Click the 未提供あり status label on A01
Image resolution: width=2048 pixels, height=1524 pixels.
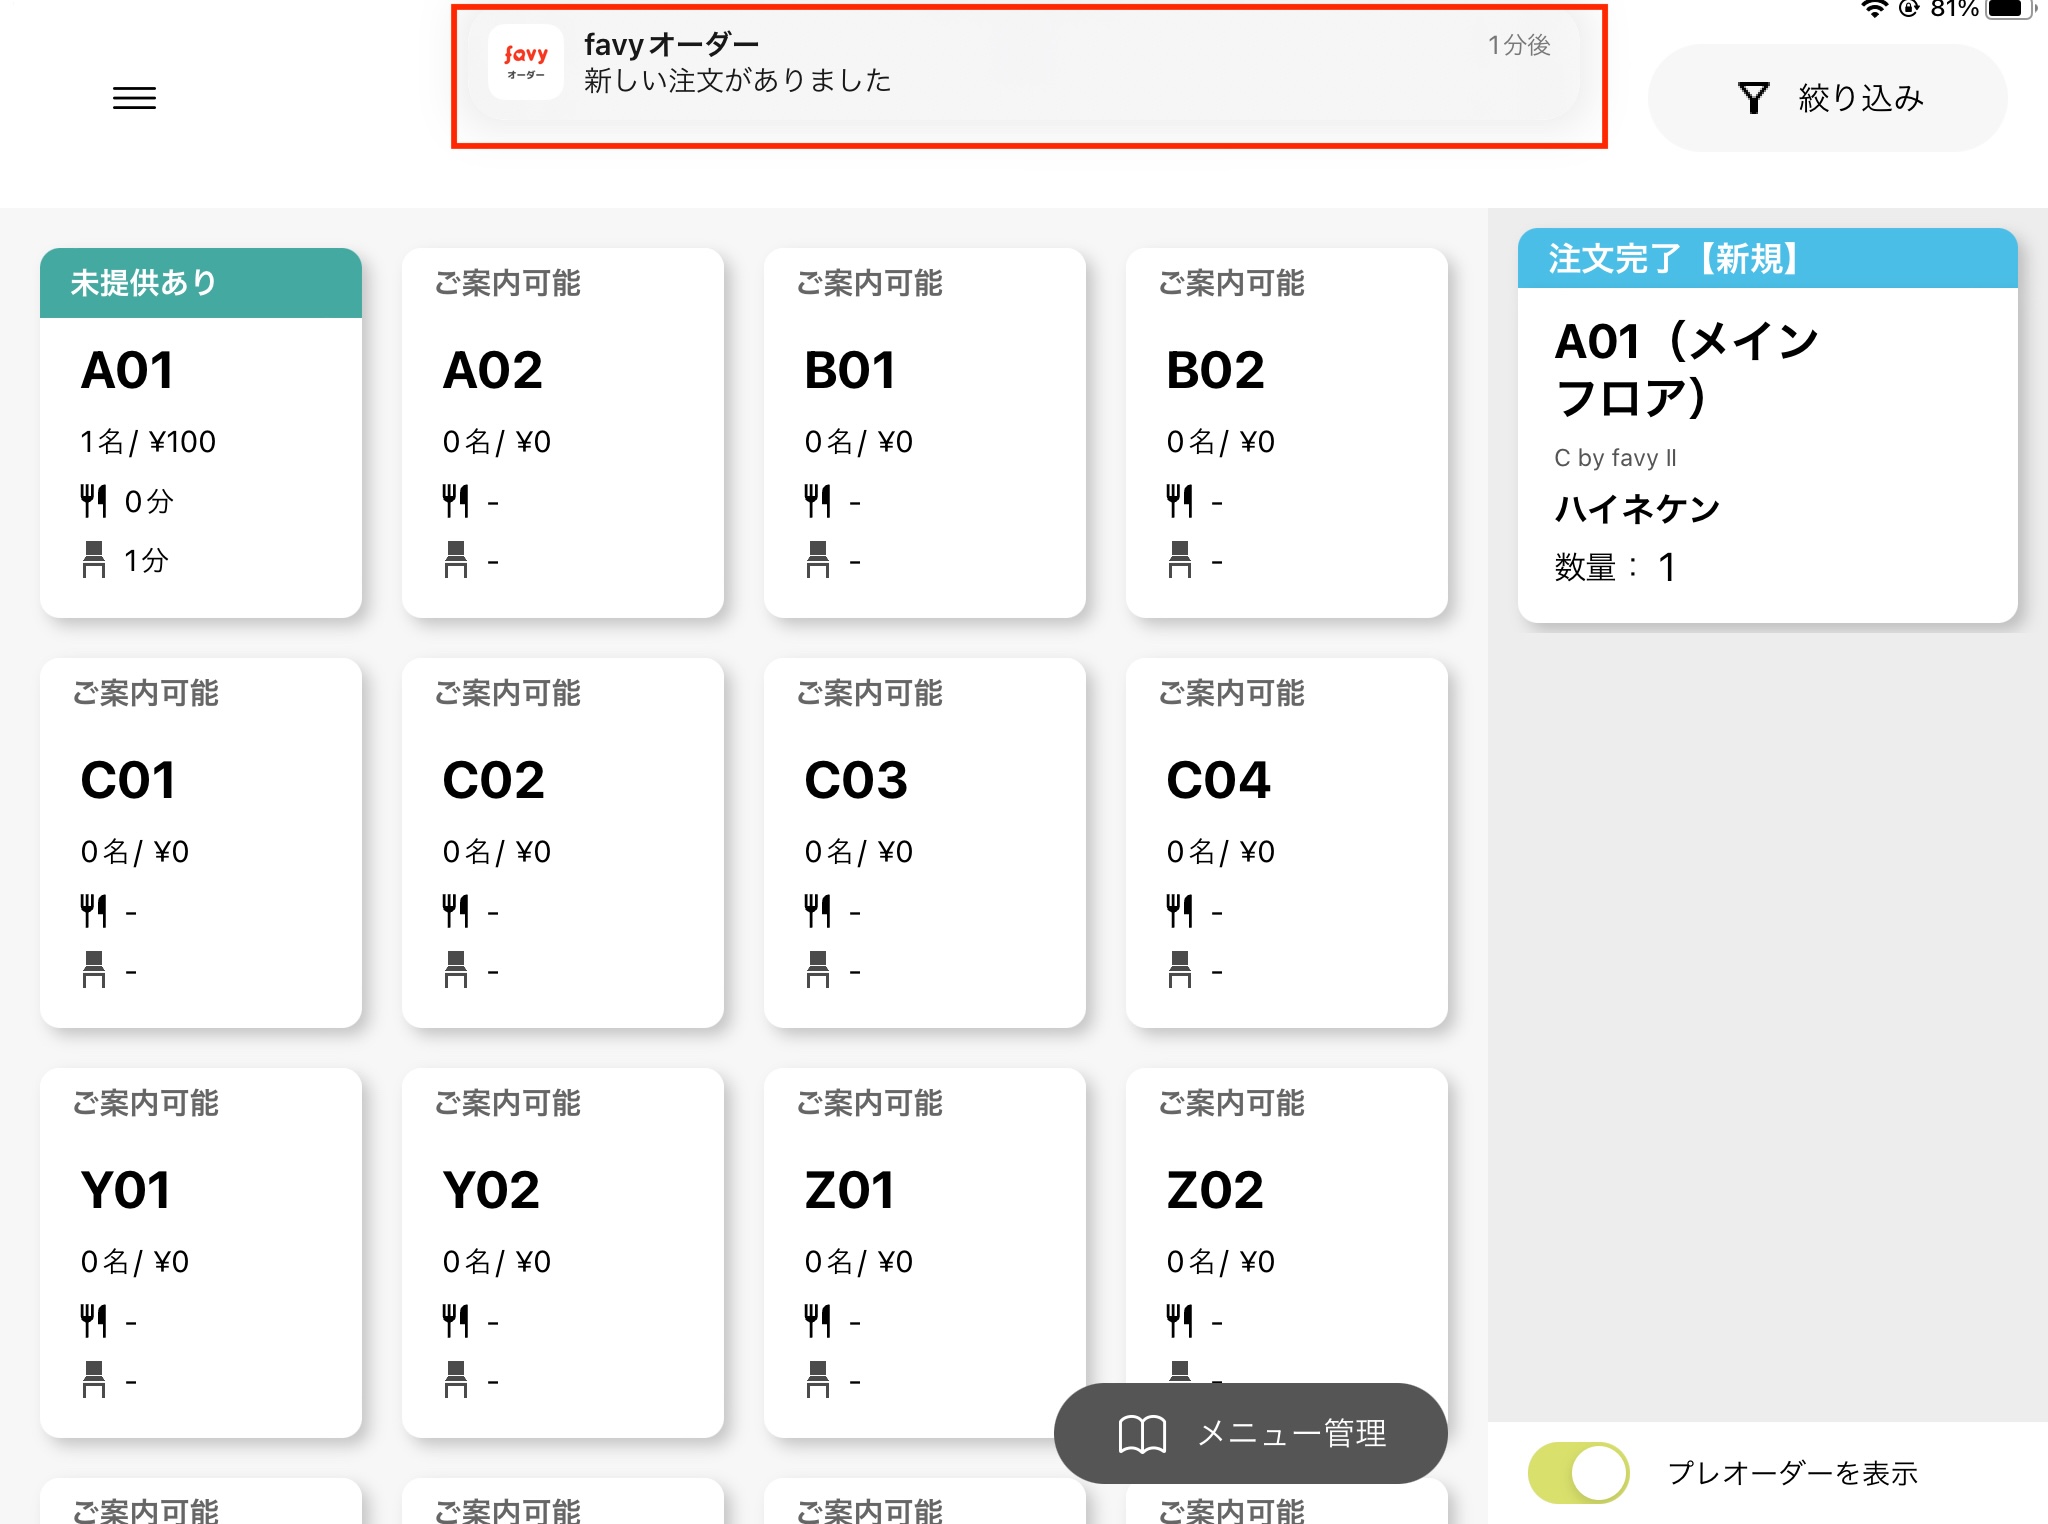144,283
